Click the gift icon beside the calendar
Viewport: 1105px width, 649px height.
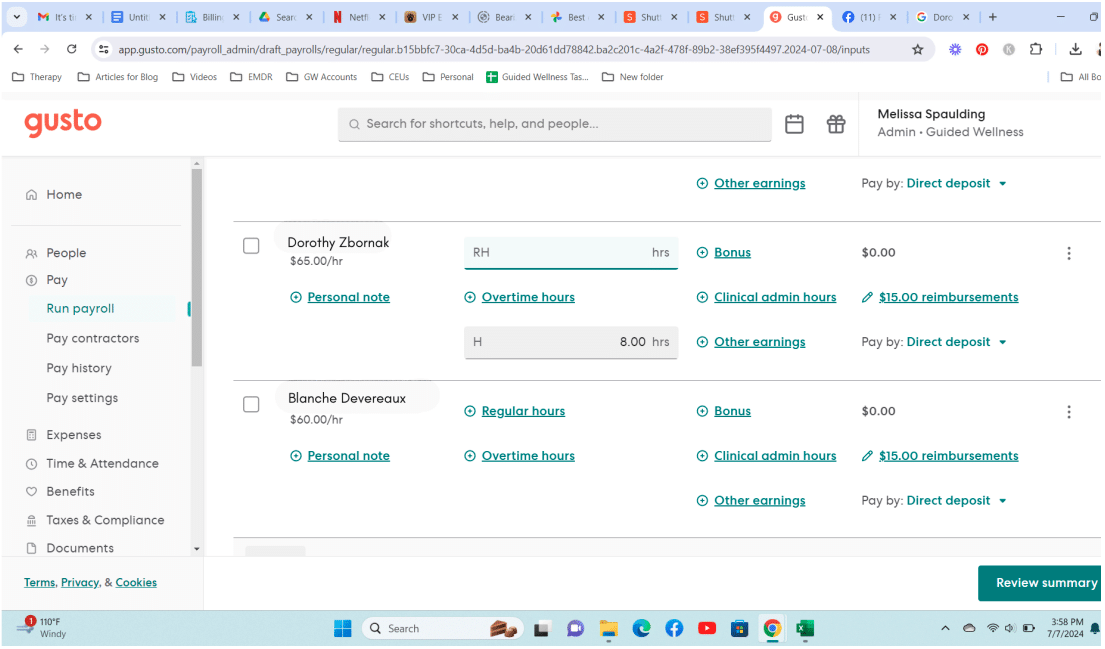pos(836,123)
